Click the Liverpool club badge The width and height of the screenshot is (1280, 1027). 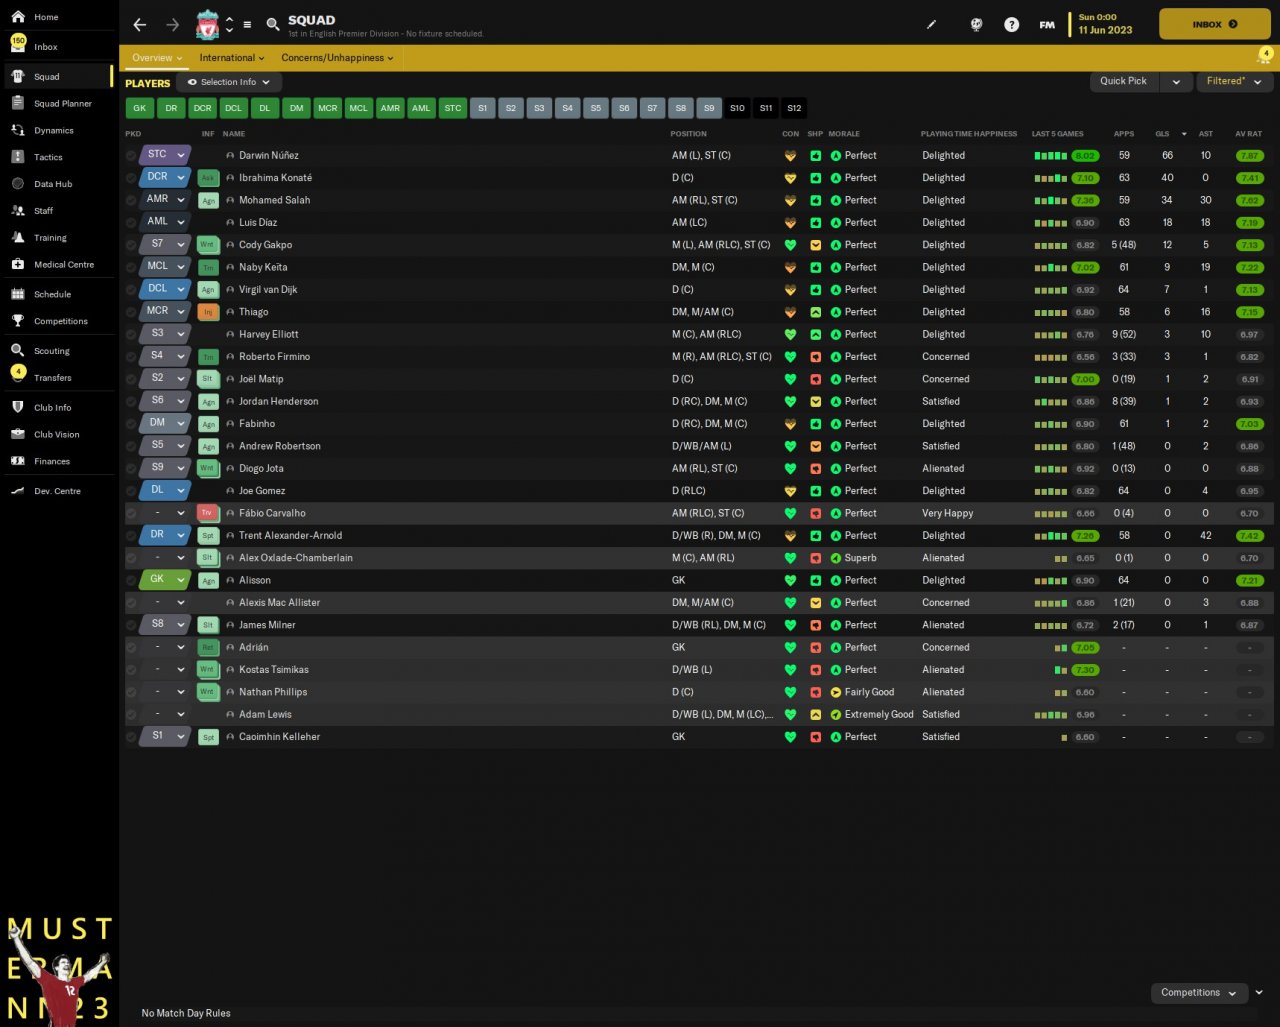click(x=208, y=25)
